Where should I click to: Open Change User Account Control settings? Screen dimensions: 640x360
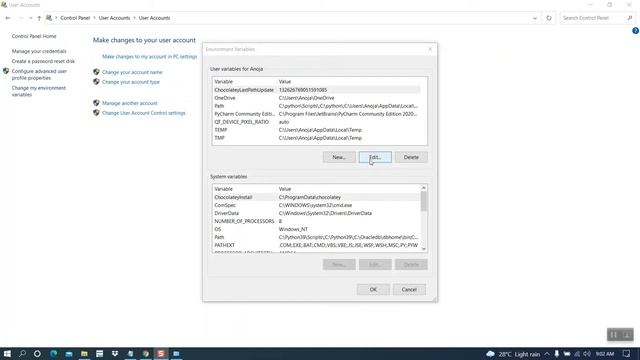point(143,113)
